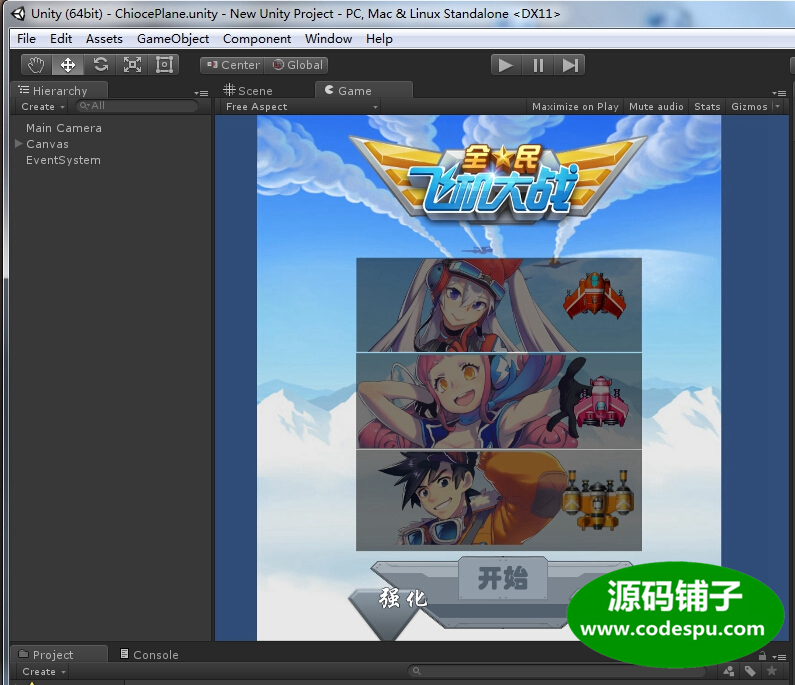Choose the yellow plane pilot card

click(x=499, y=500)
